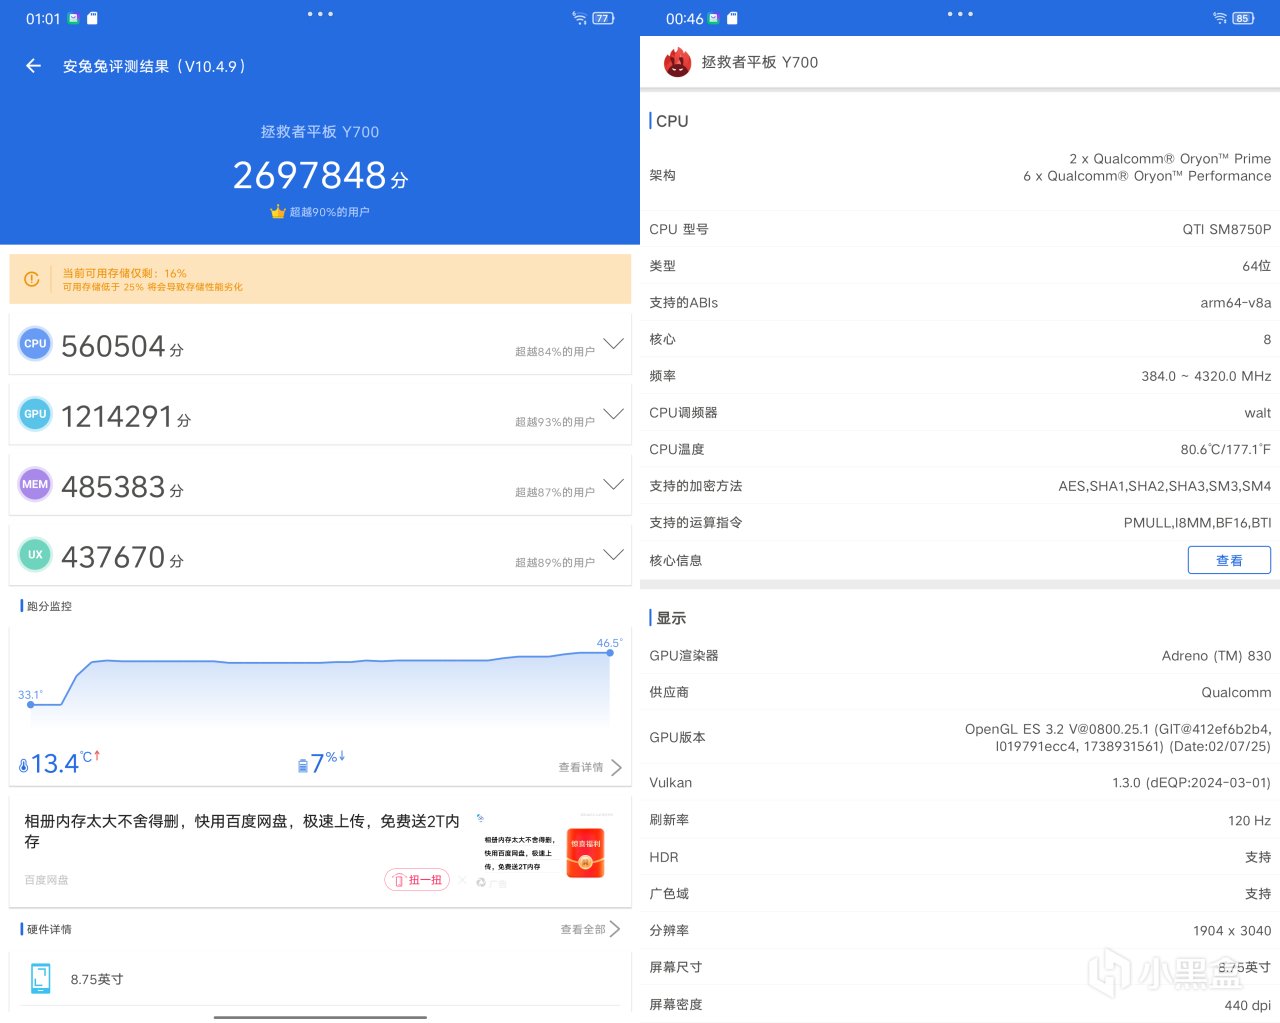Tap the 核心 count value 8
The image size is (1280, 1023).
pyautogui.click(x=1267, y=340)
